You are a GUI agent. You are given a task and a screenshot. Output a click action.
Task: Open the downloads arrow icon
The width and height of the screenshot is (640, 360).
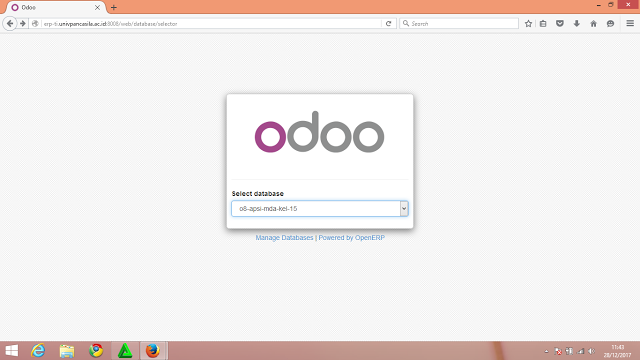pos(576,24)
